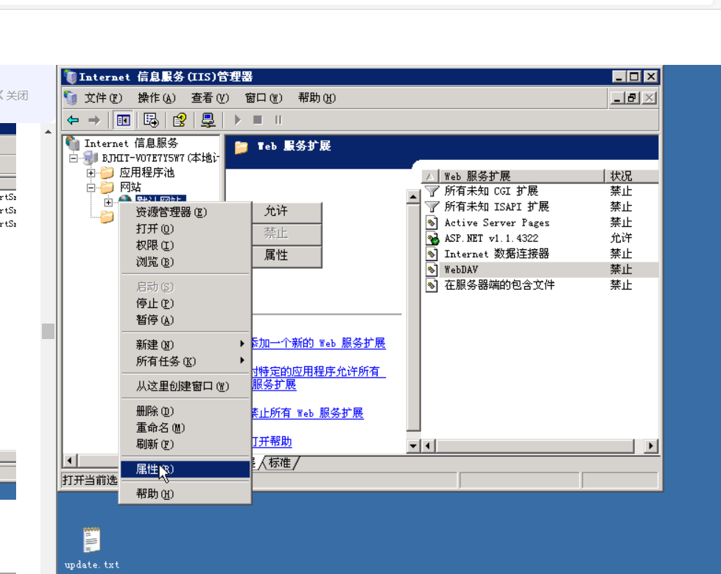Click the extension list horizontal scrollbar left arrow
Screen dimensions: 721x574
pyautogui.click(x=428, y=446)
